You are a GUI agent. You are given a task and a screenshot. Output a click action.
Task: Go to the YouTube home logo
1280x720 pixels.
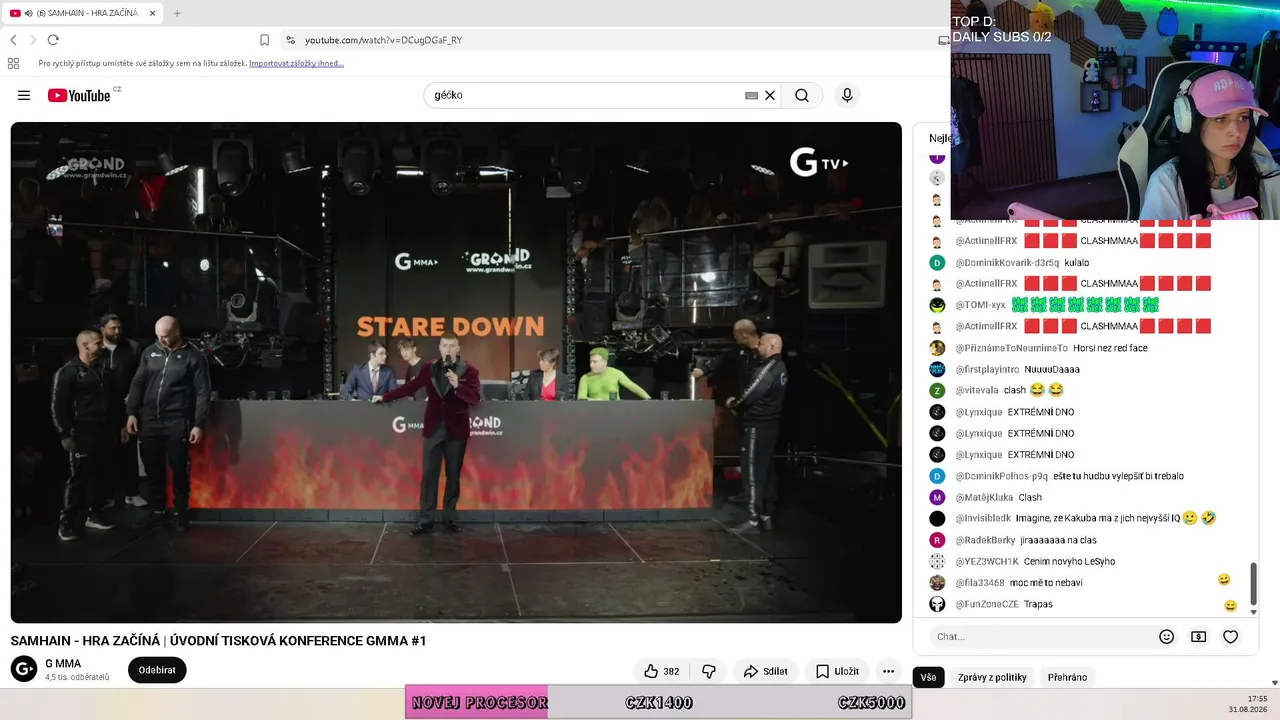tap(79, 95)
